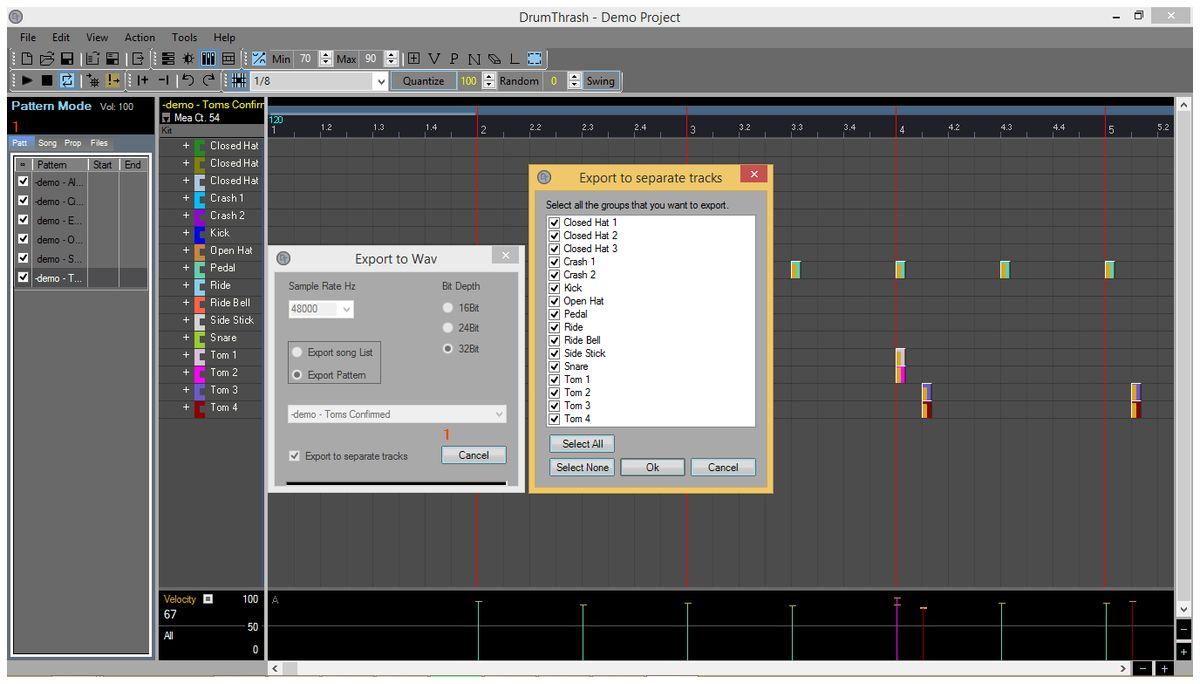Select the Eraser tool icon
Screen dimensions: 1200x684
pos(494,59)
